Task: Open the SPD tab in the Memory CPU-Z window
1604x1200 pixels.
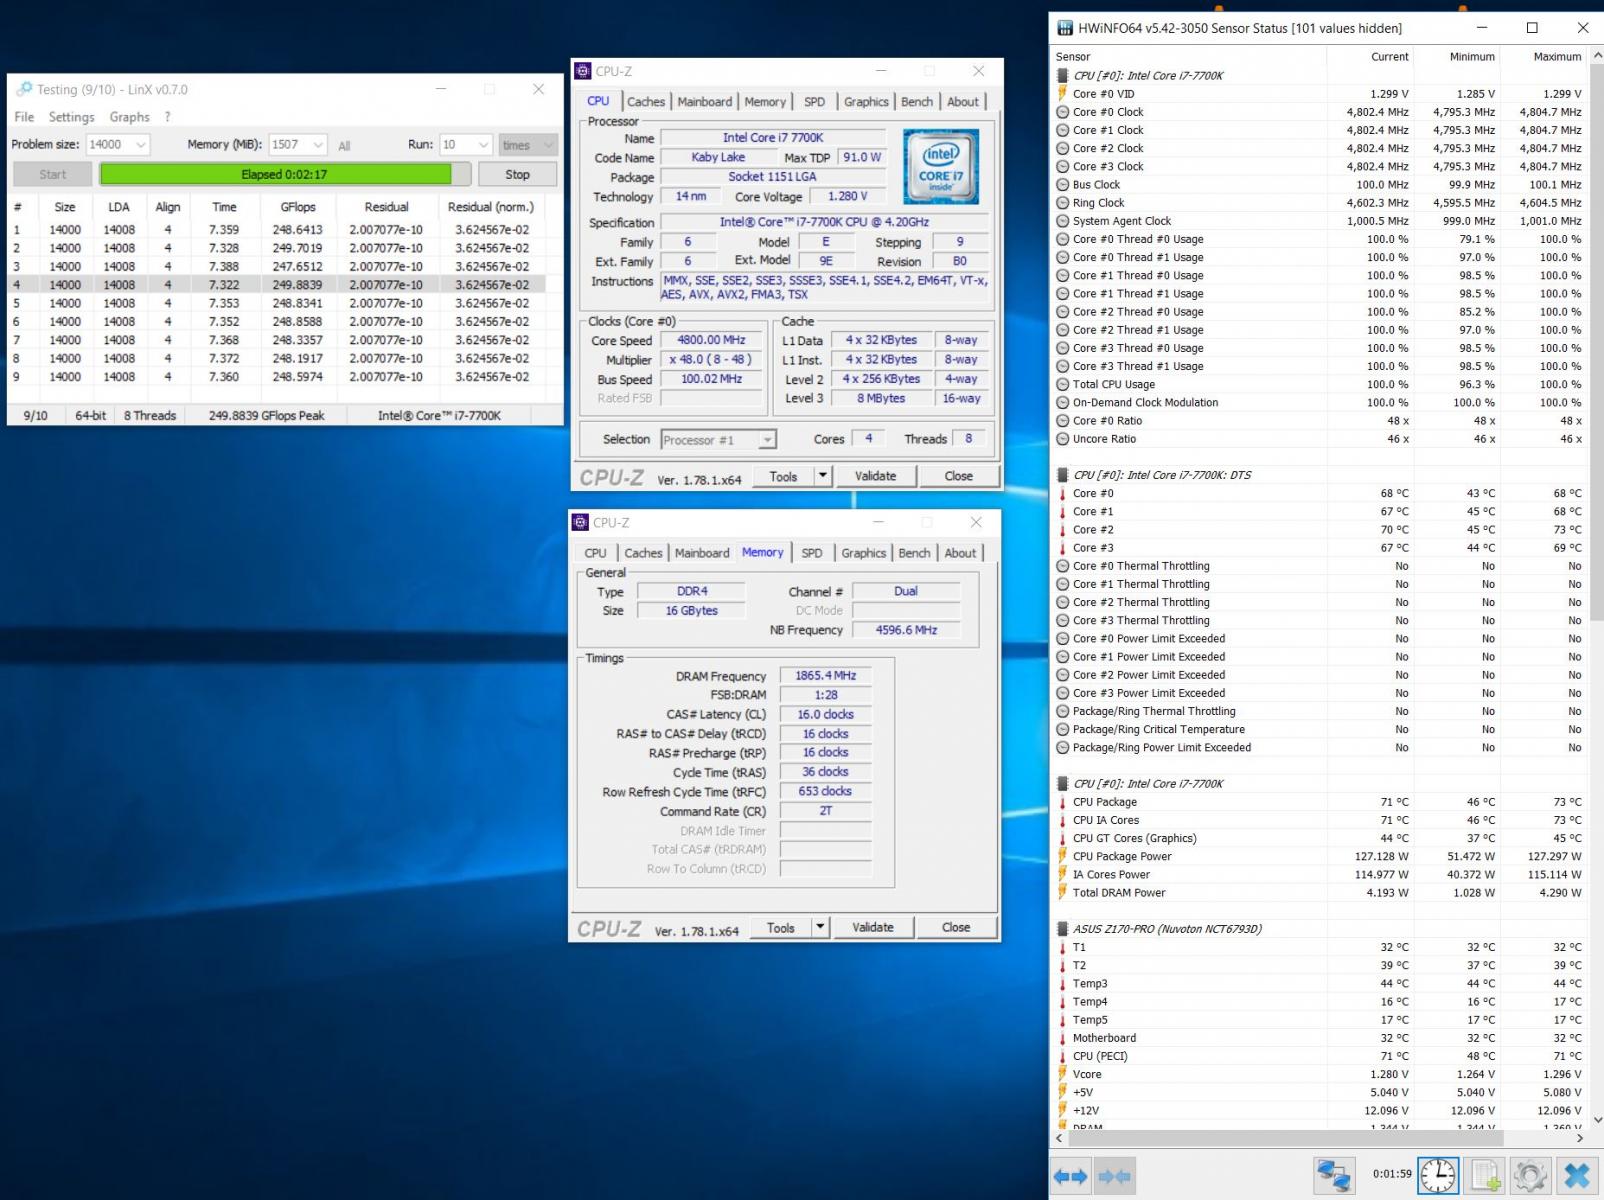Action: coord(812,553)
